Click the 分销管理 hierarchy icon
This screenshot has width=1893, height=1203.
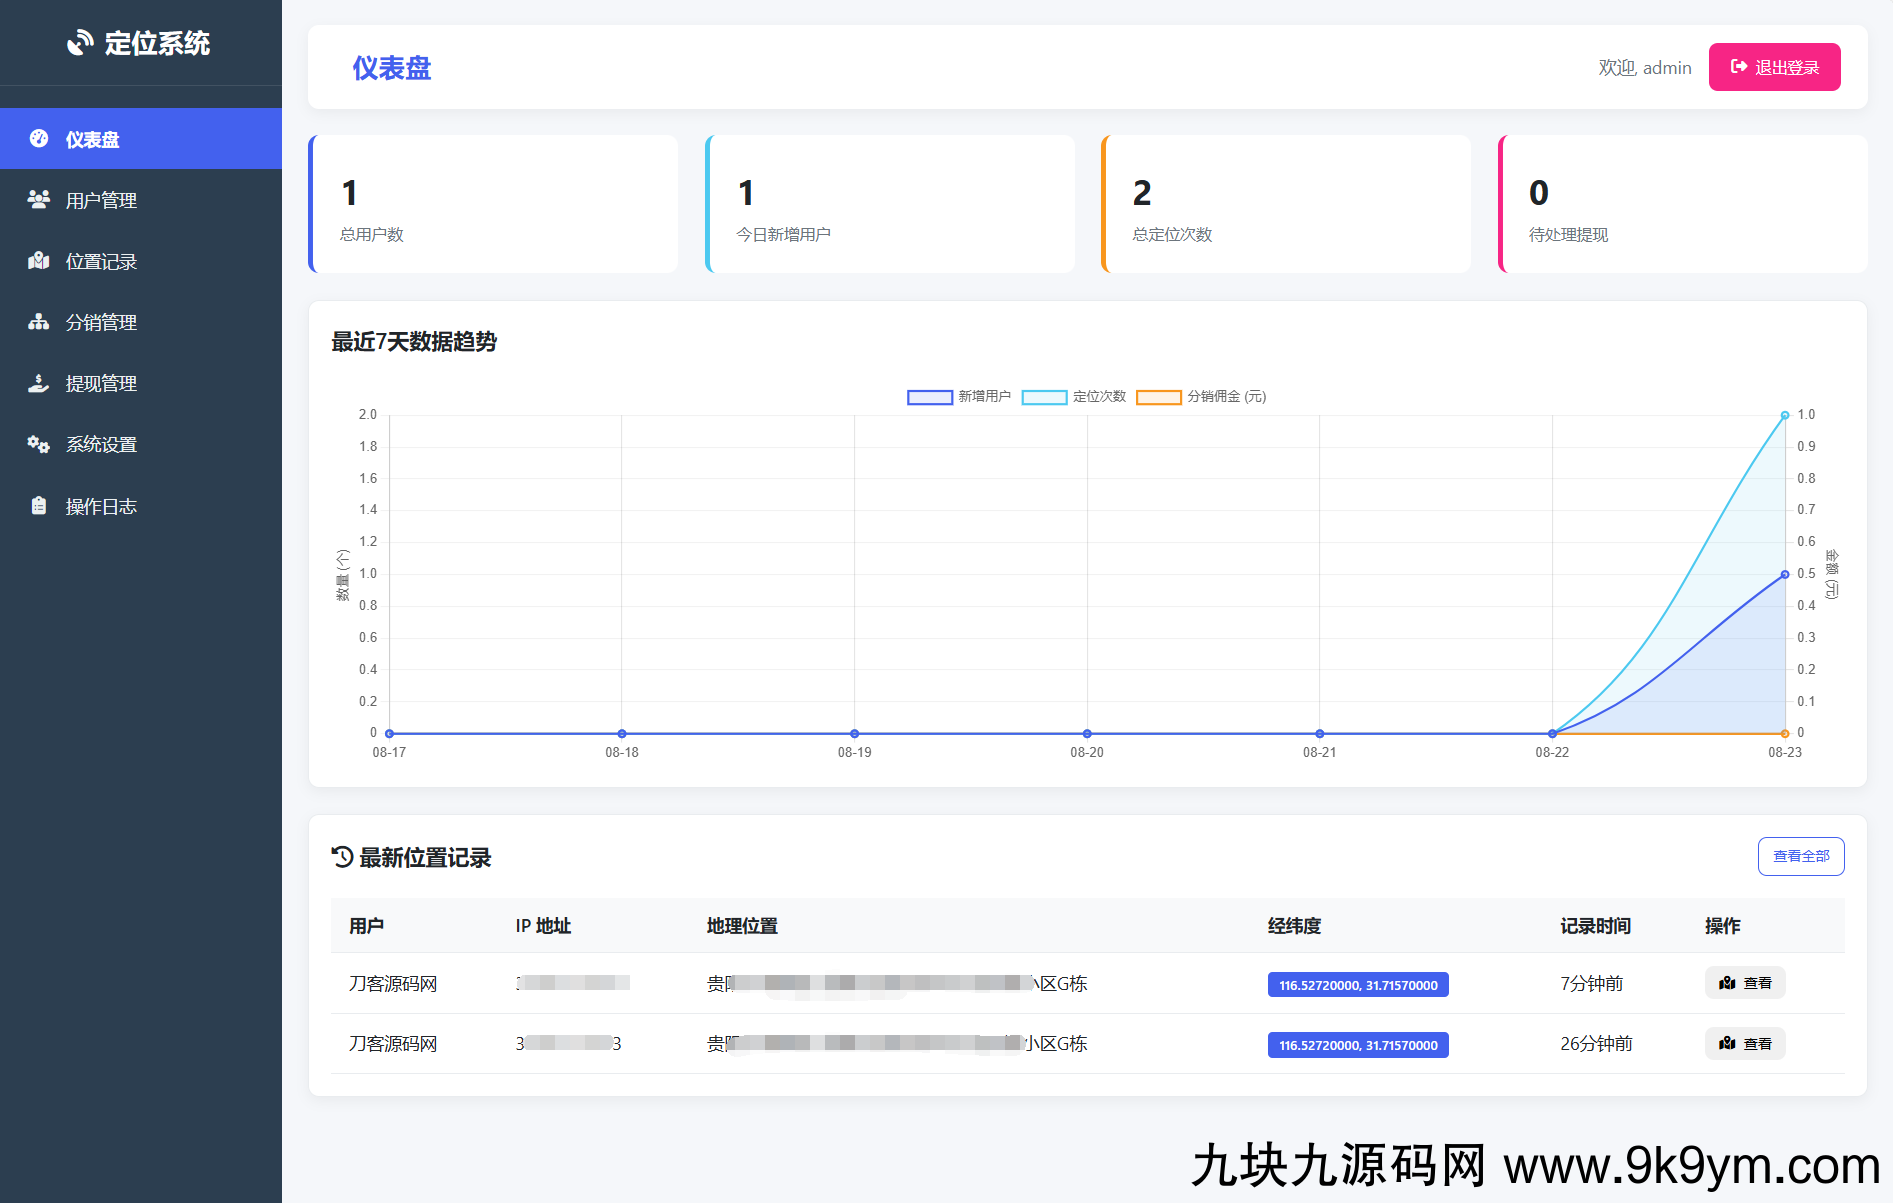pyautogui.click(x=39, y=322)
